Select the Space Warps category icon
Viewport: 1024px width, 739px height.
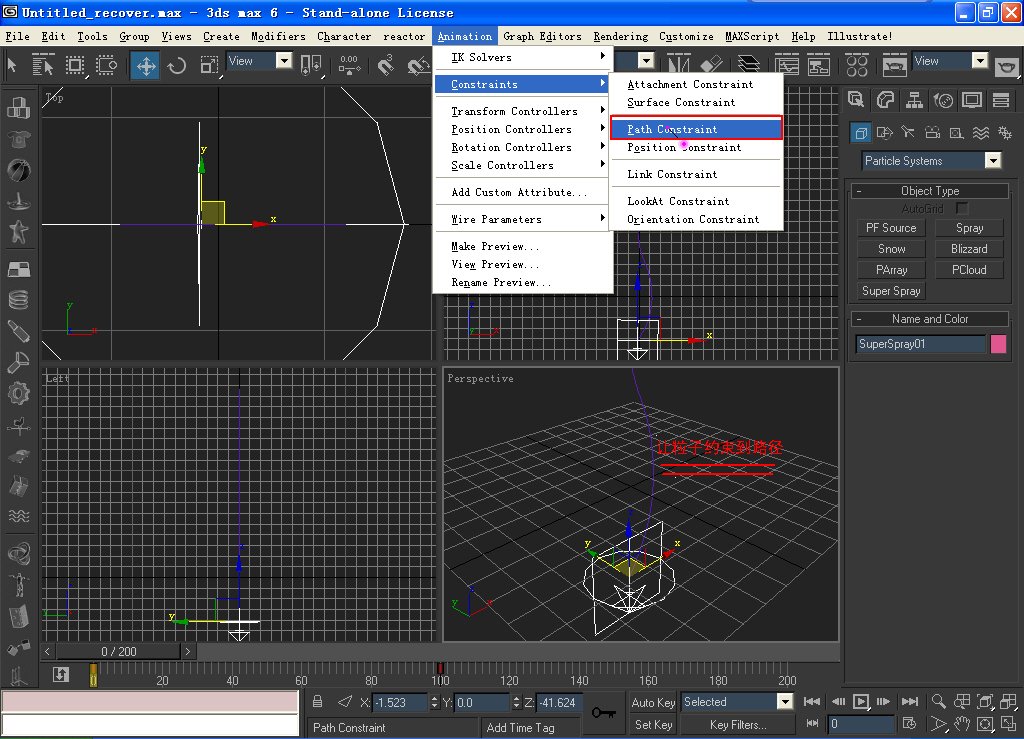981,133
